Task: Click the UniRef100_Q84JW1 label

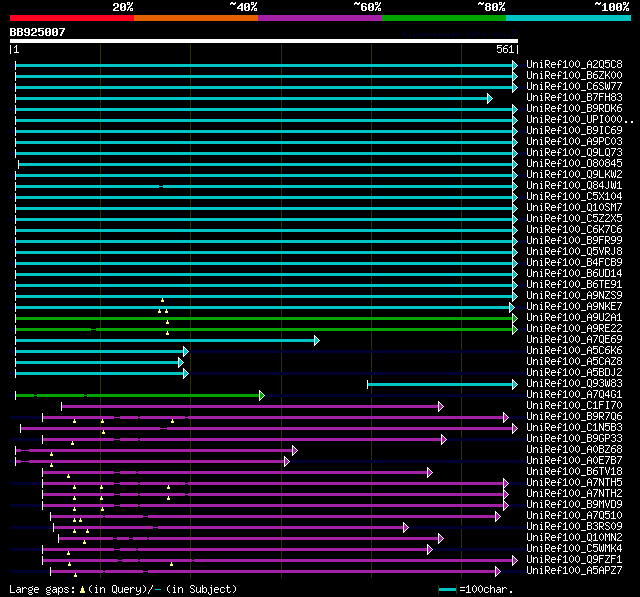Action: tap(574, 186)
